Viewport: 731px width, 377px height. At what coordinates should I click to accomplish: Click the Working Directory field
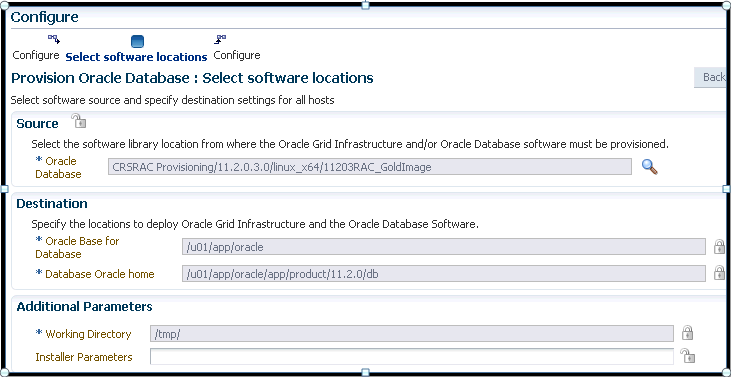412,334
